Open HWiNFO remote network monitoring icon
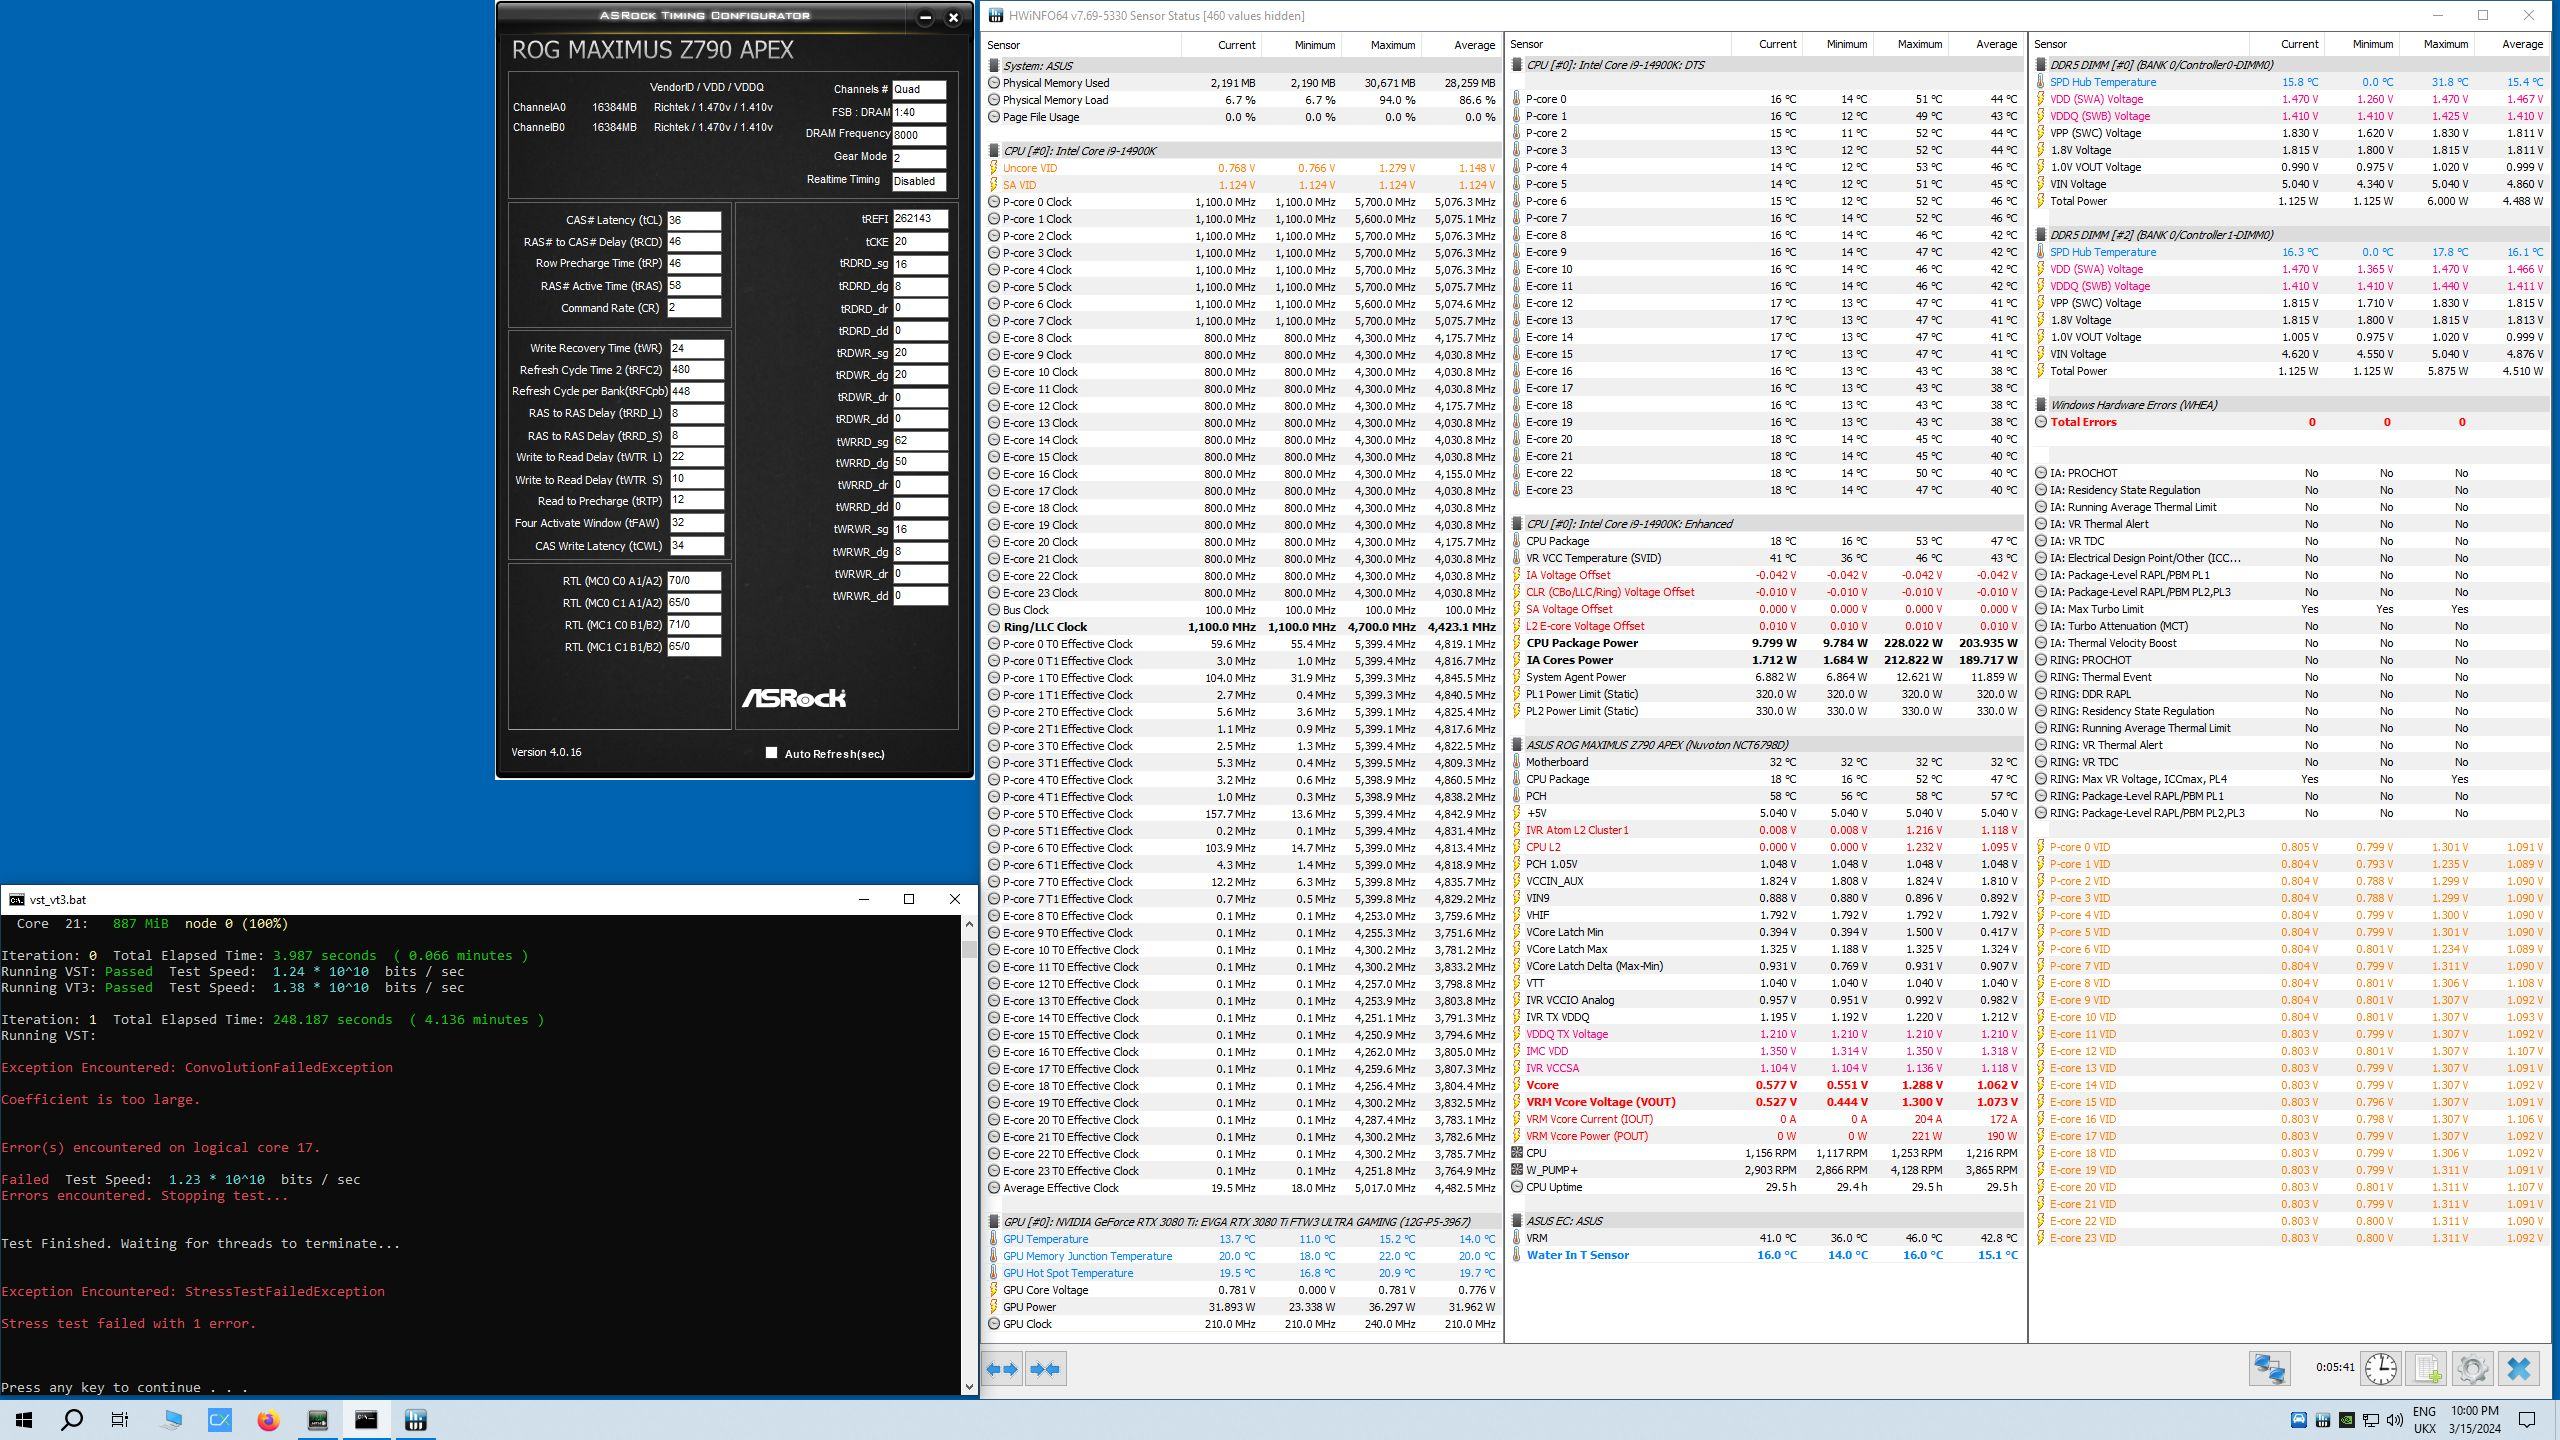 tap(2269, 1369)
